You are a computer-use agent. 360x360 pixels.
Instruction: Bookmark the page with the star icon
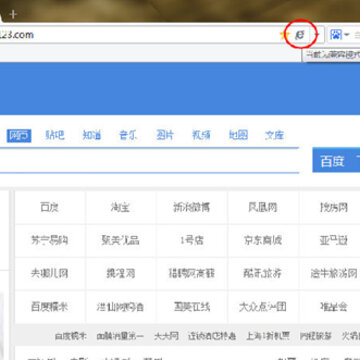pyautogui.click(x=284, y=35)
